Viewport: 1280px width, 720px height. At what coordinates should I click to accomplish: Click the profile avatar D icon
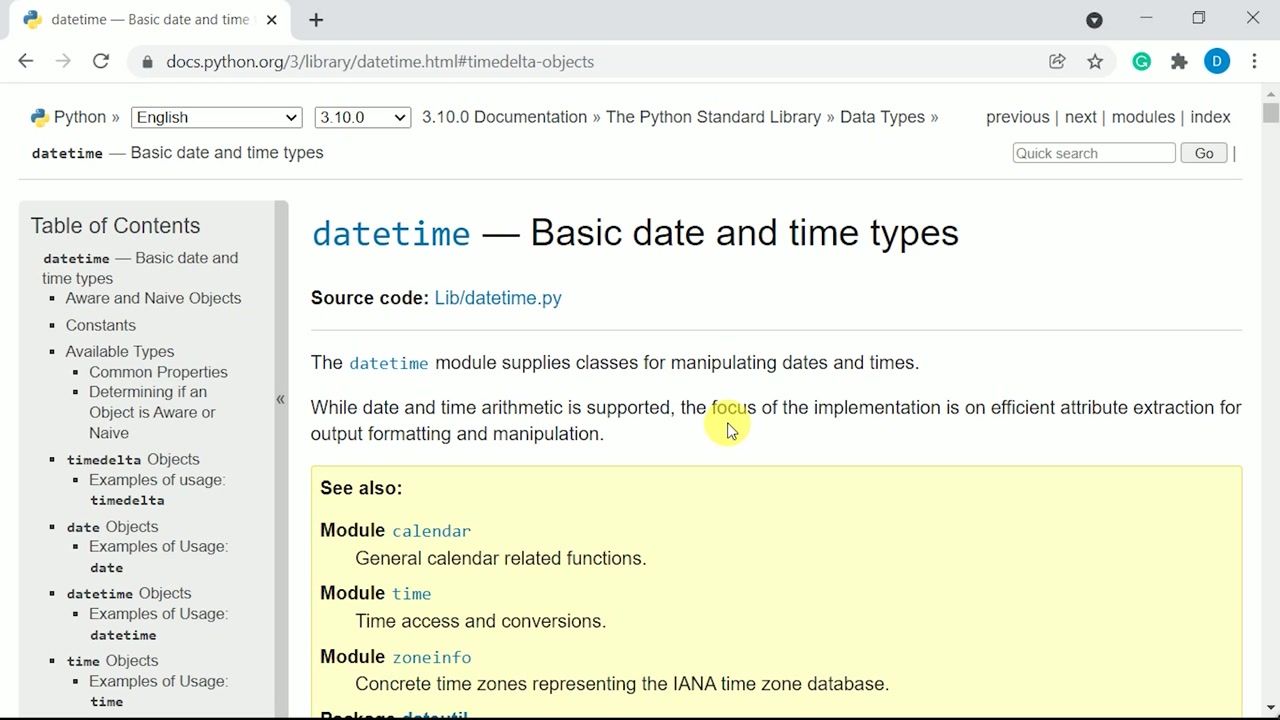click(x=1217, y=62)
